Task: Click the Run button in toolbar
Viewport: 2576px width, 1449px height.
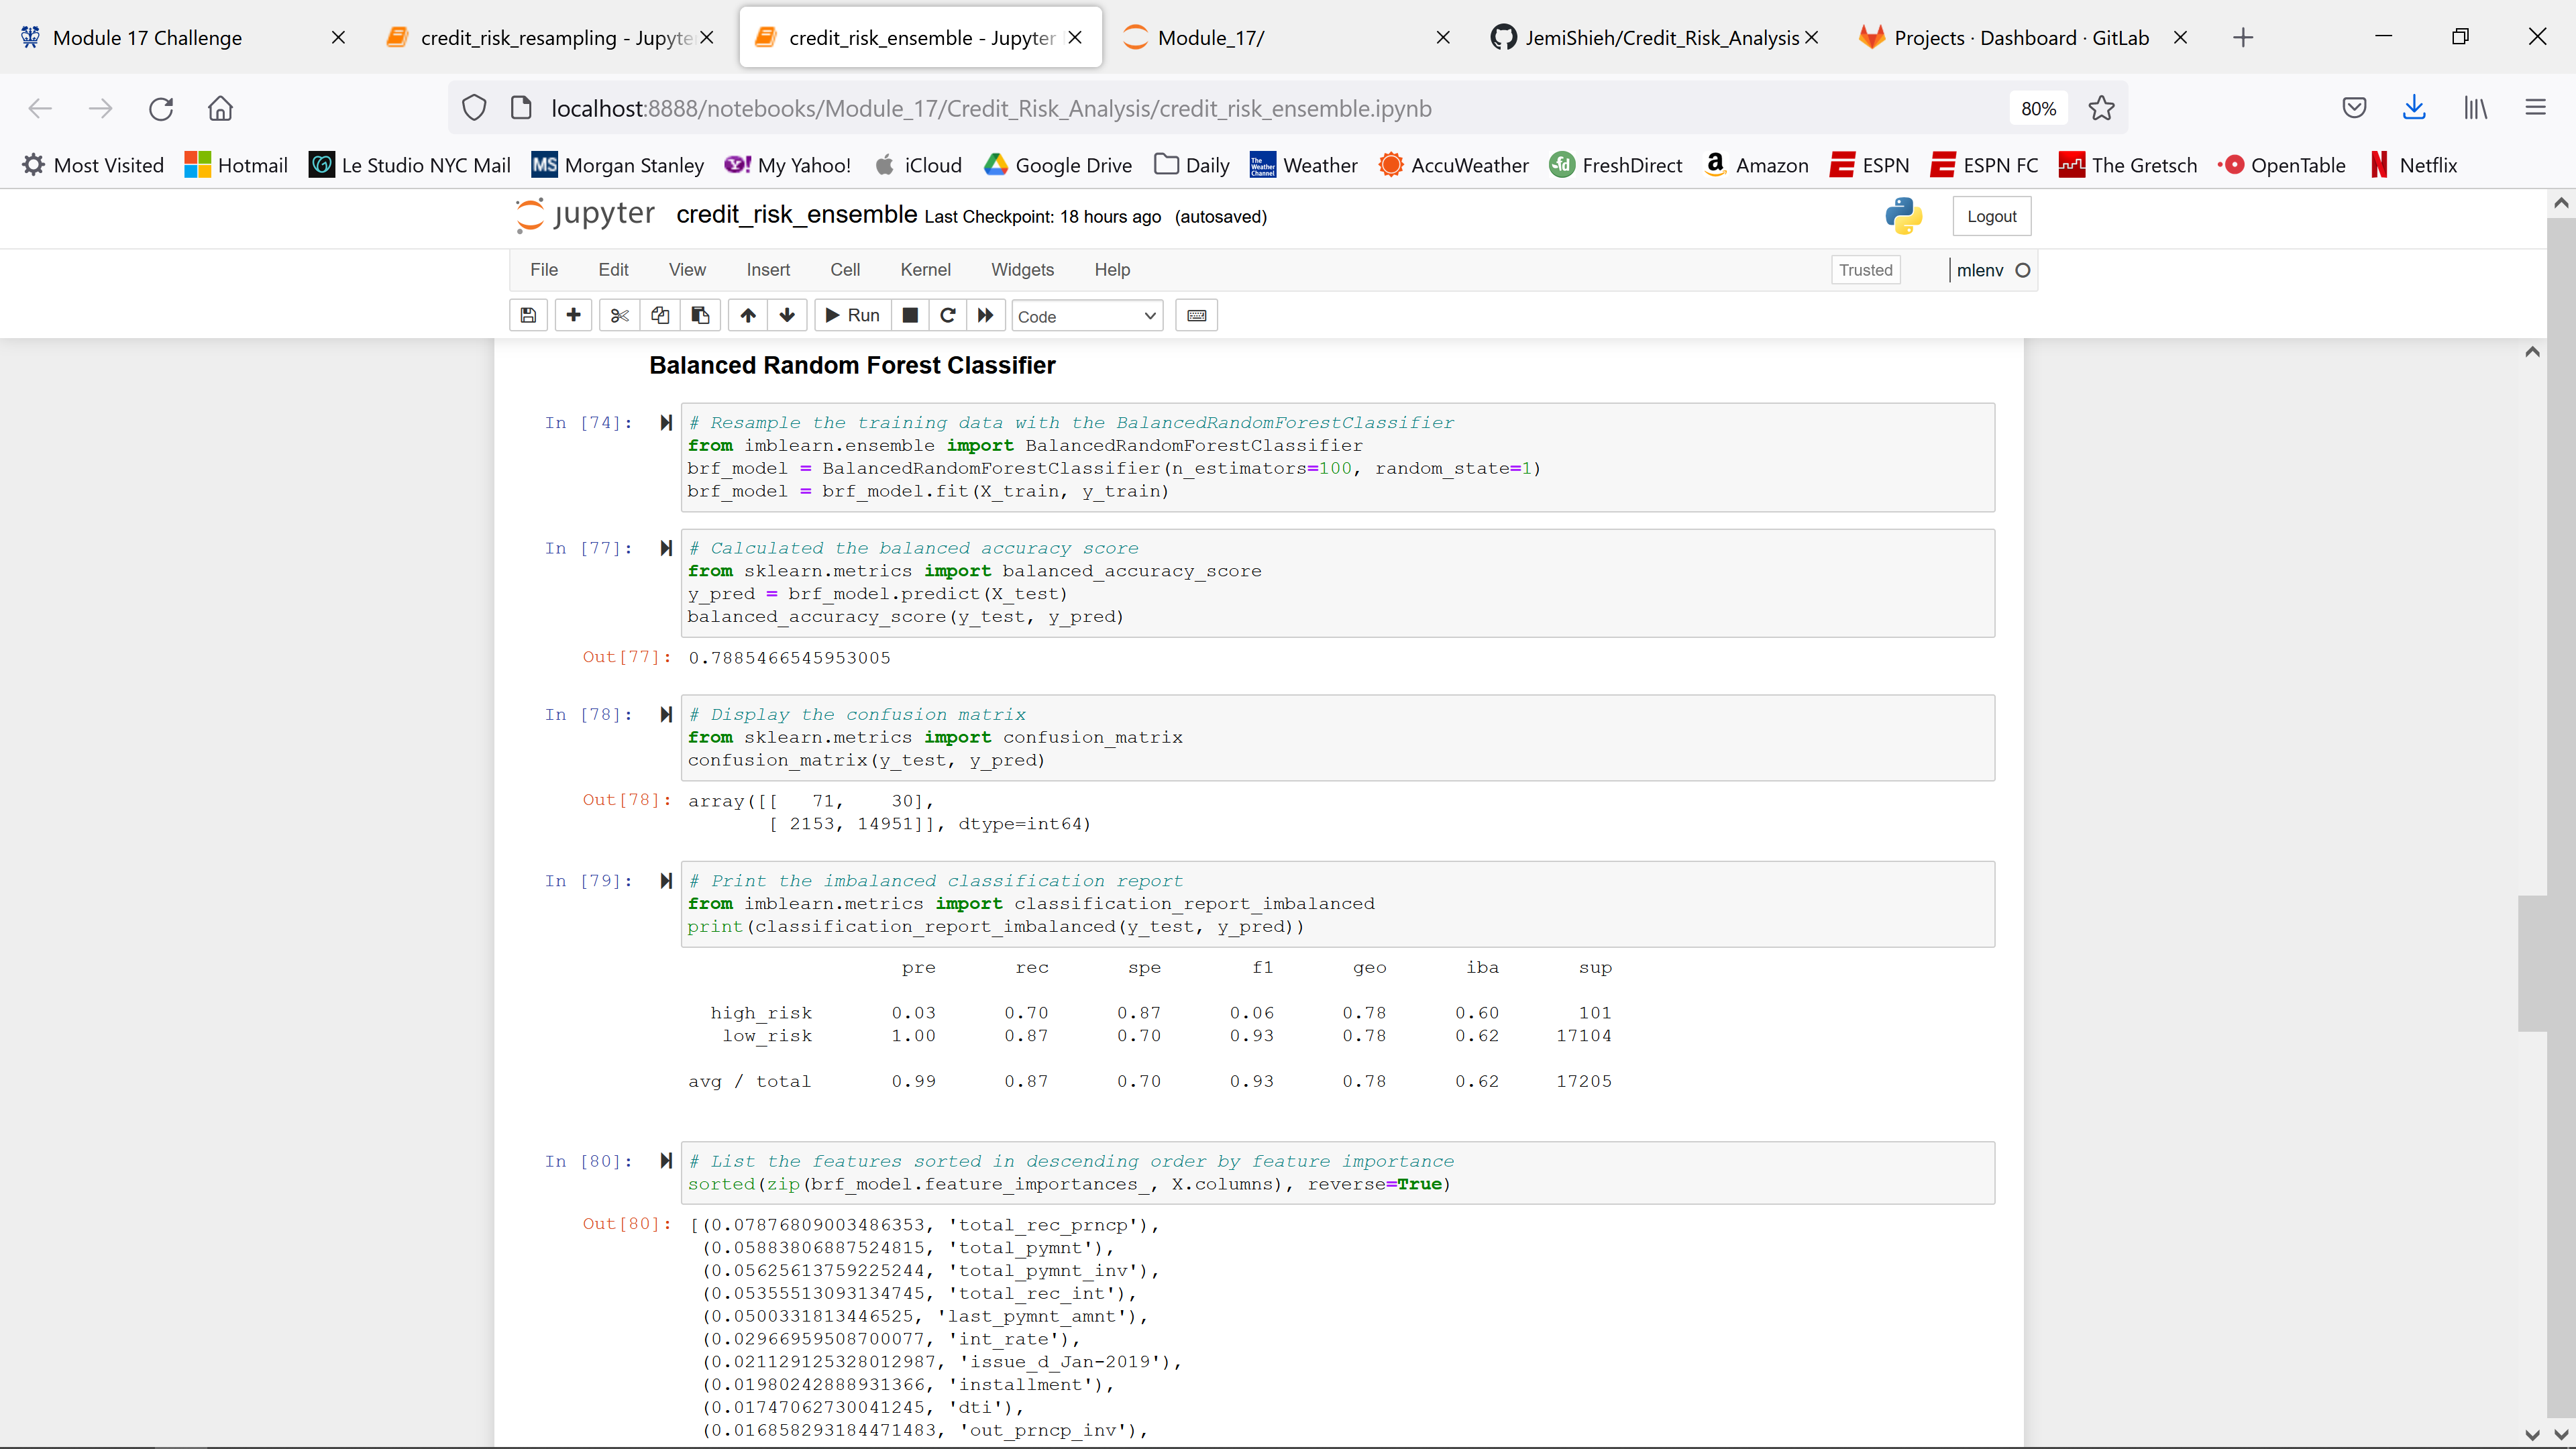Action: pyautogui.click(x=852, y=316)
